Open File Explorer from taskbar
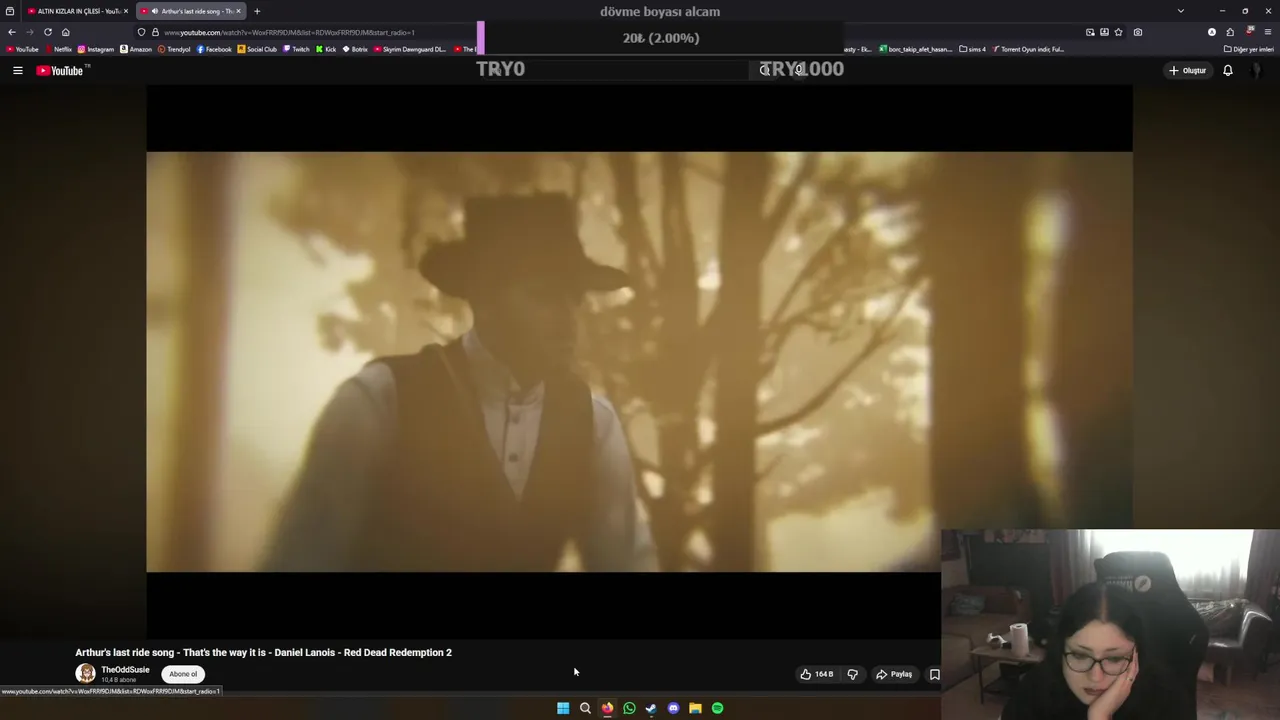Viewport: 1280px width, 720px height. pos(695,708)
